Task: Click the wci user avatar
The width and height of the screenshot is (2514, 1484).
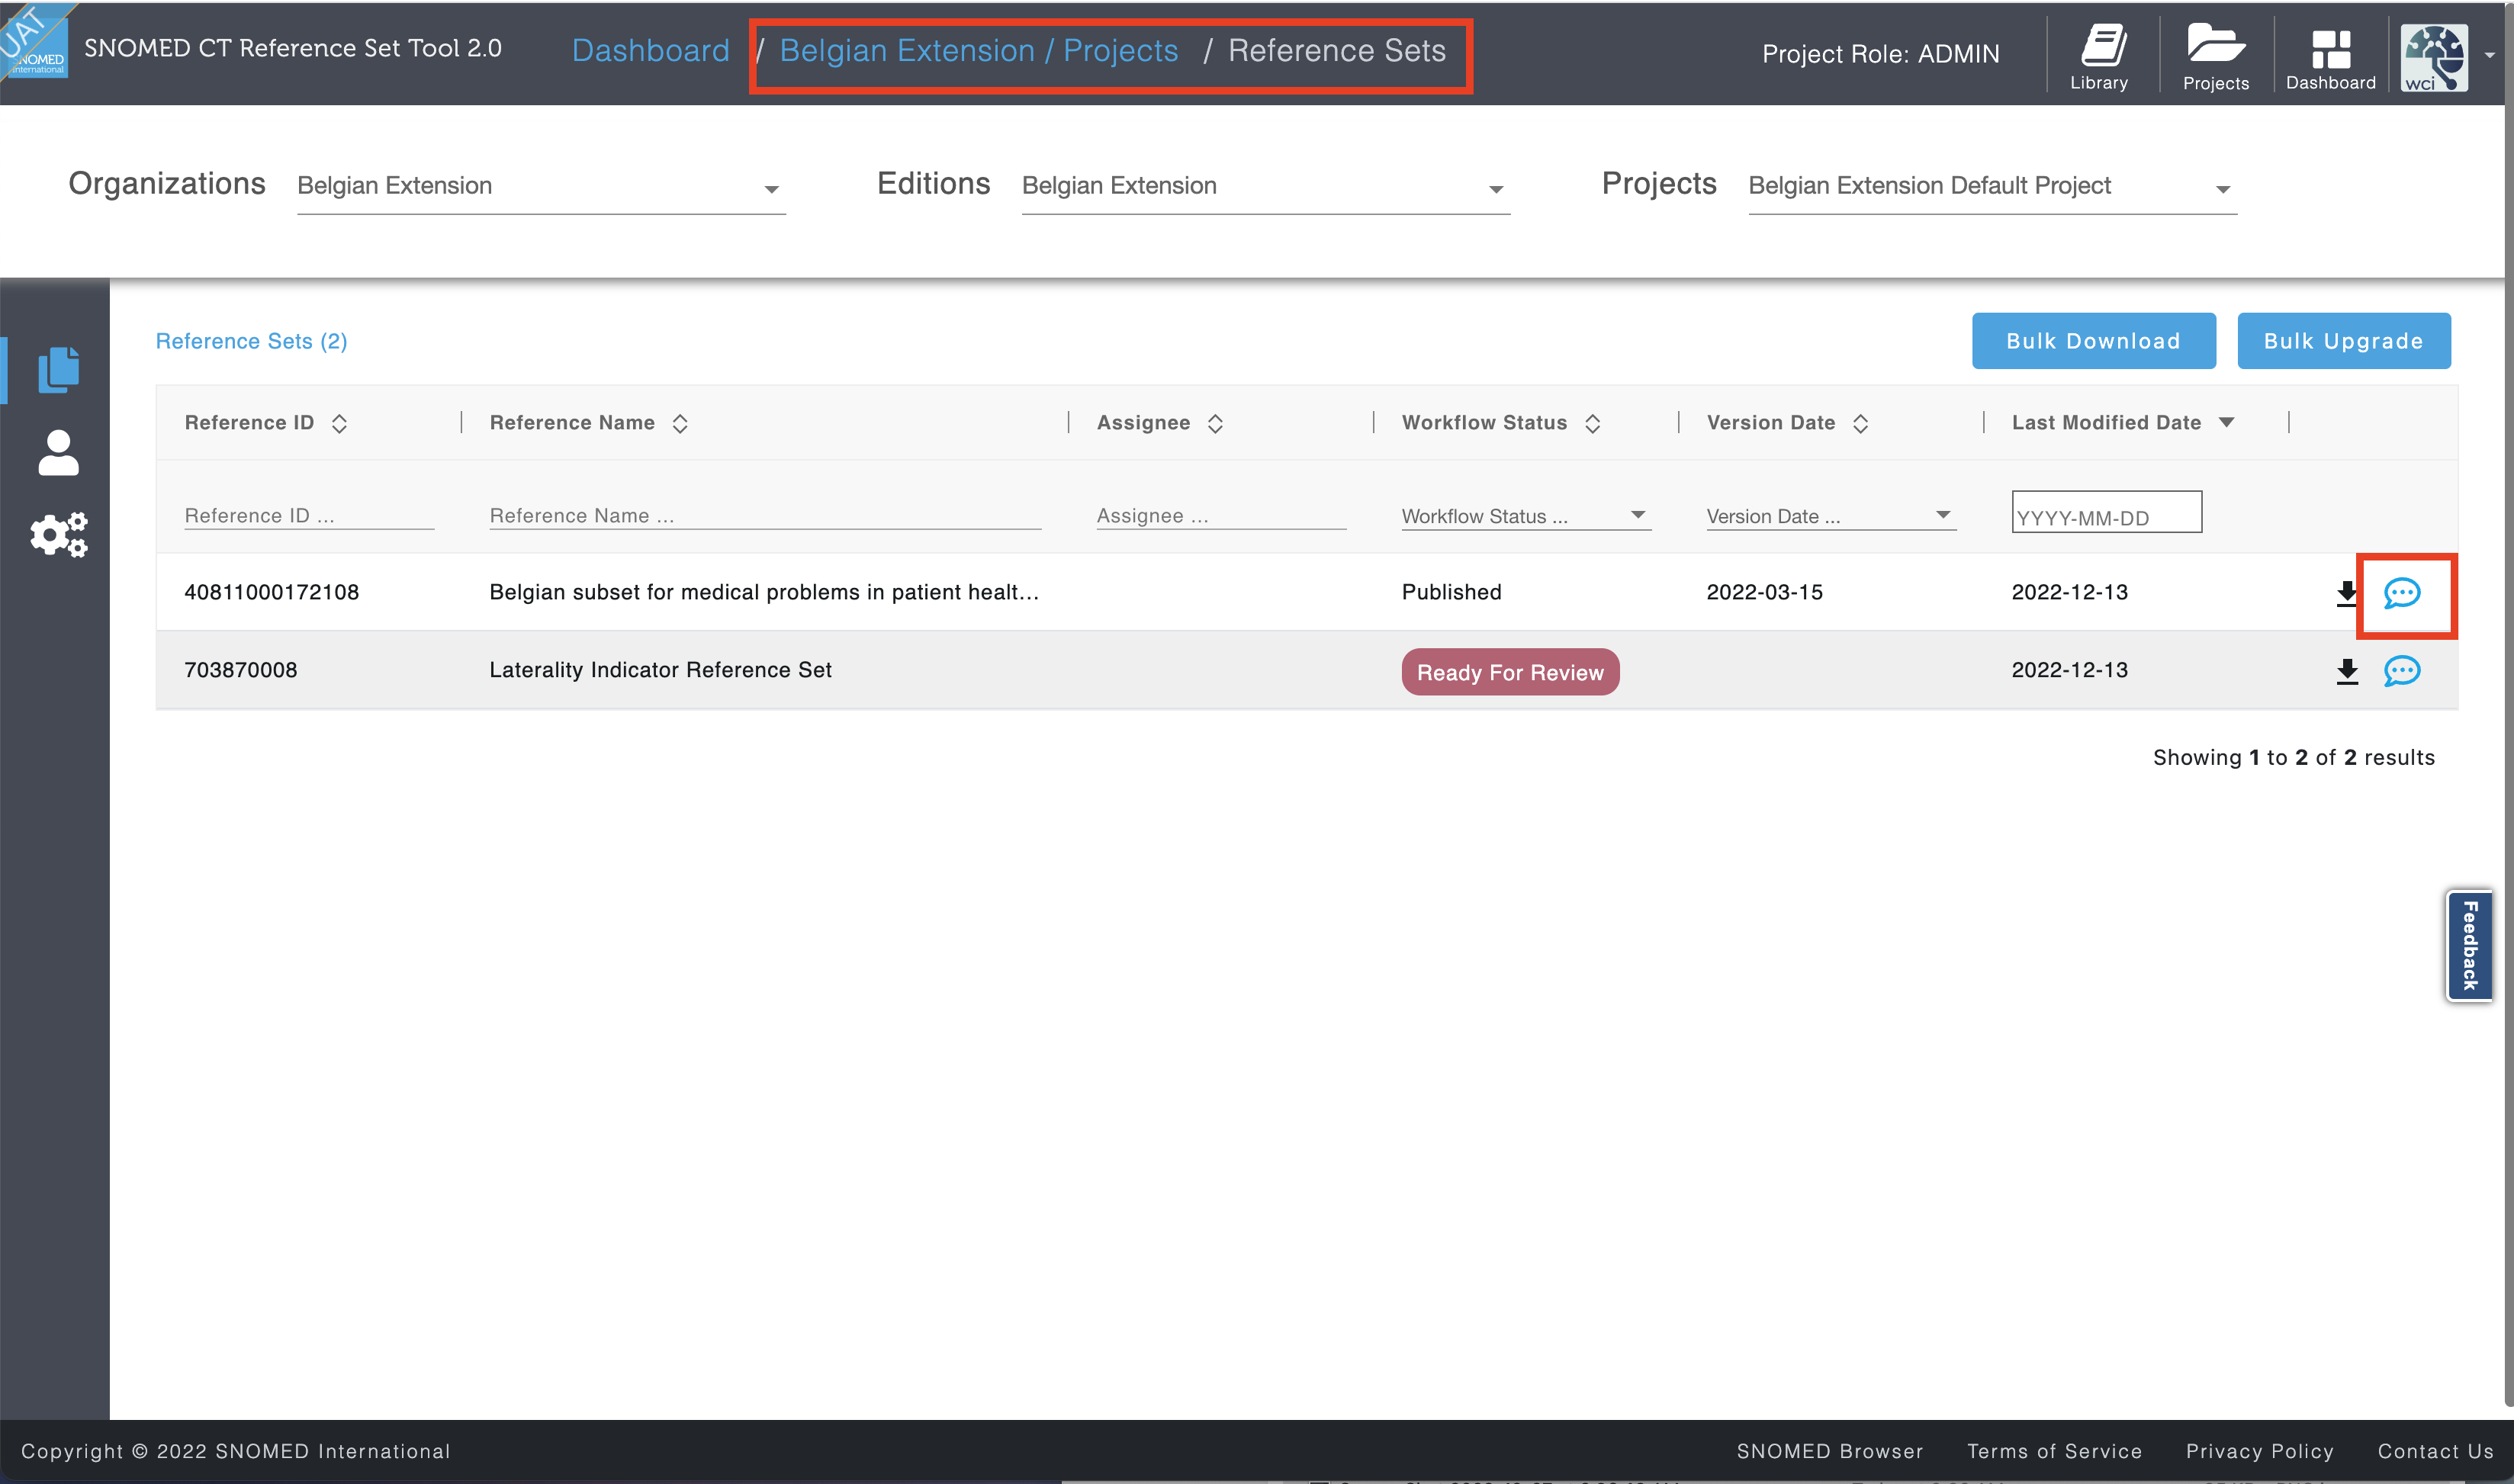Action: [x=2434, y=57]
